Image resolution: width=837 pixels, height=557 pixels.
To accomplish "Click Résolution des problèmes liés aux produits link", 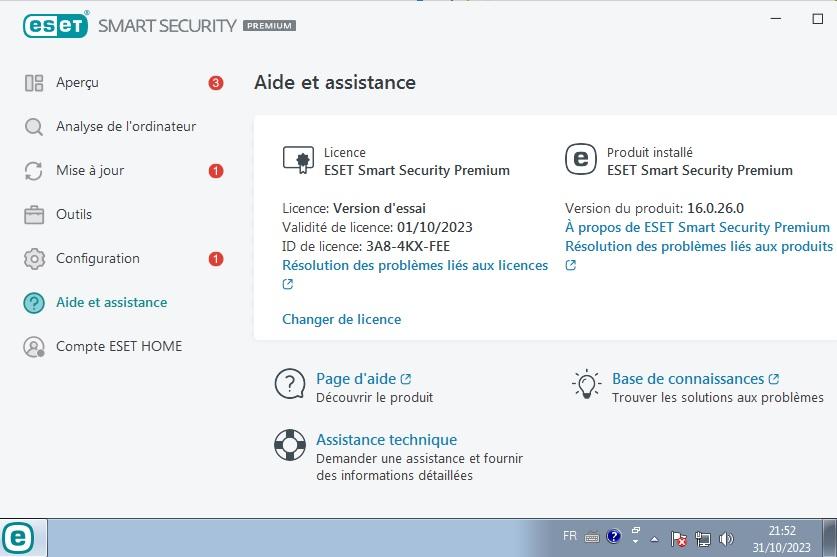I will (x=699, y=246).
